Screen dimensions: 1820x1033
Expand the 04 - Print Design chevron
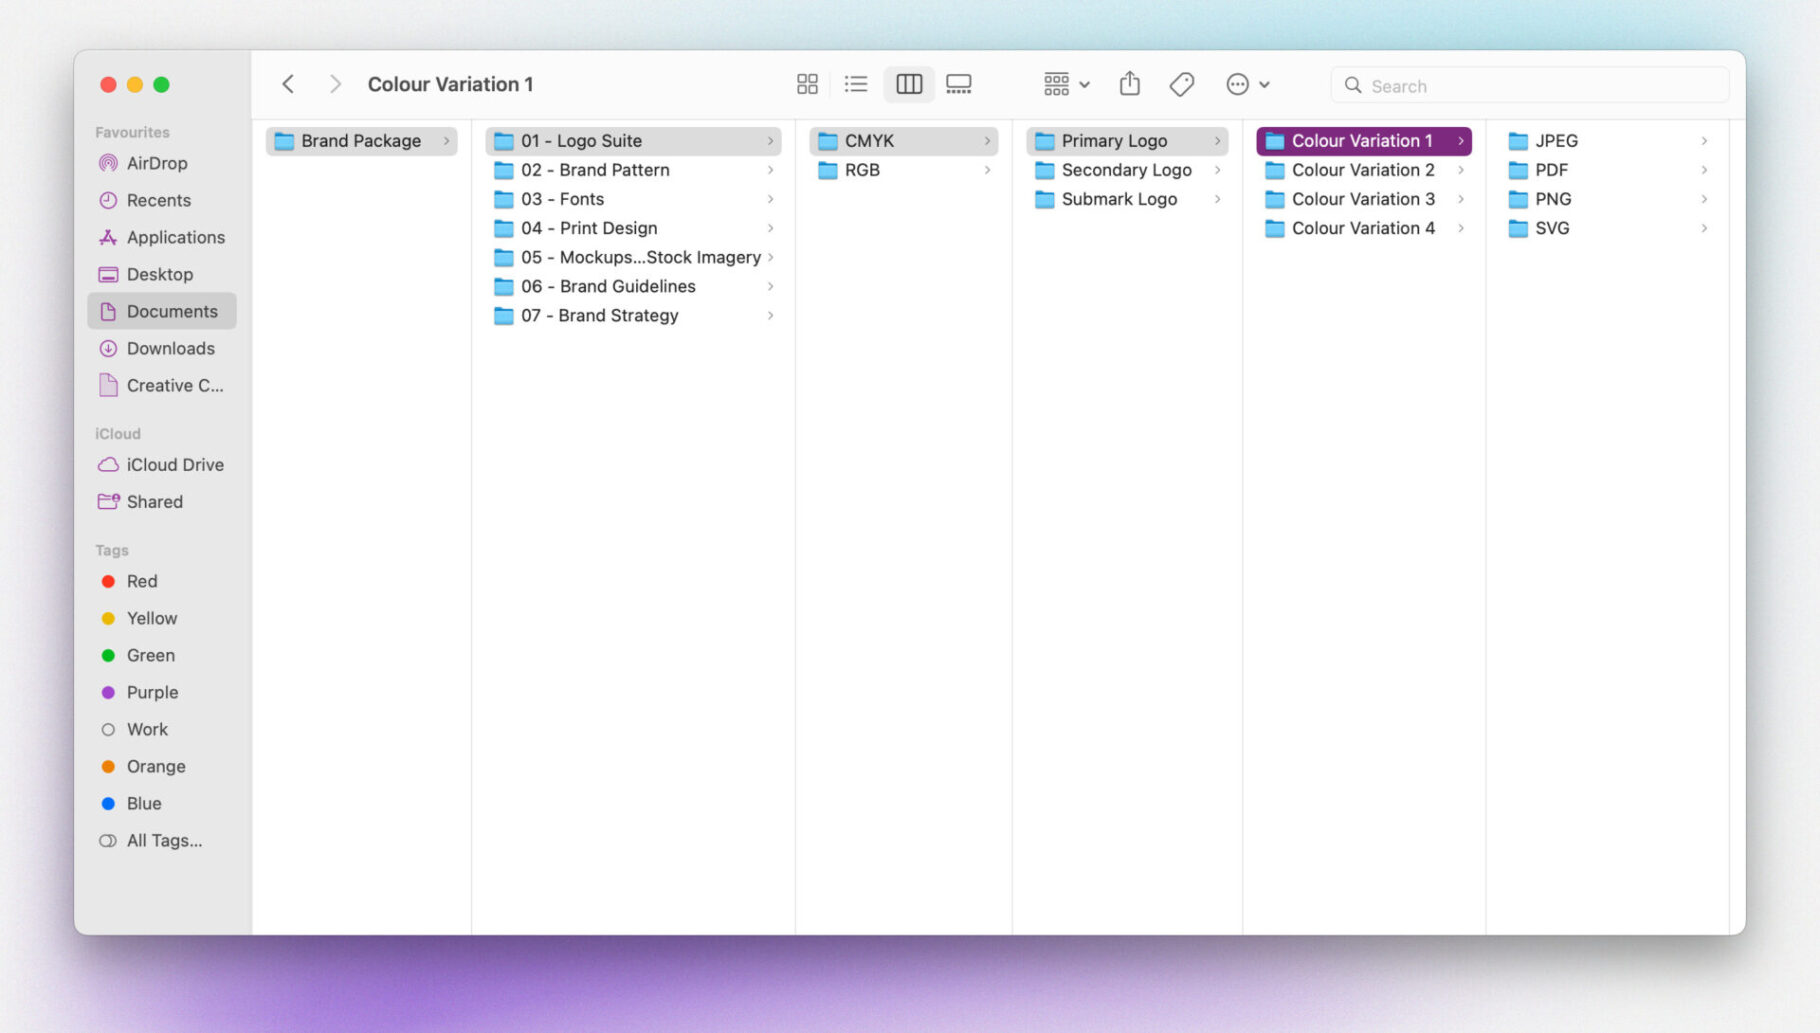click(x=770, y=228)
